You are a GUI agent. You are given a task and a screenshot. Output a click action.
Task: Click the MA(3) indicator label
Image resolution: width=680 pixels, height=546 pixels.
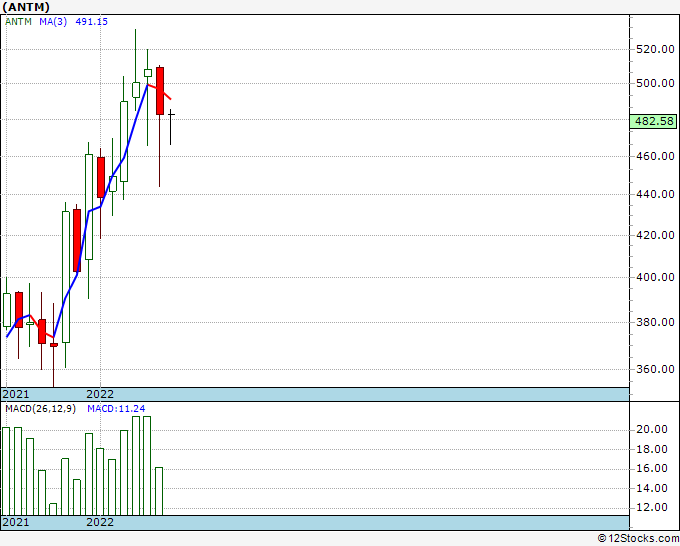[53, 22]
